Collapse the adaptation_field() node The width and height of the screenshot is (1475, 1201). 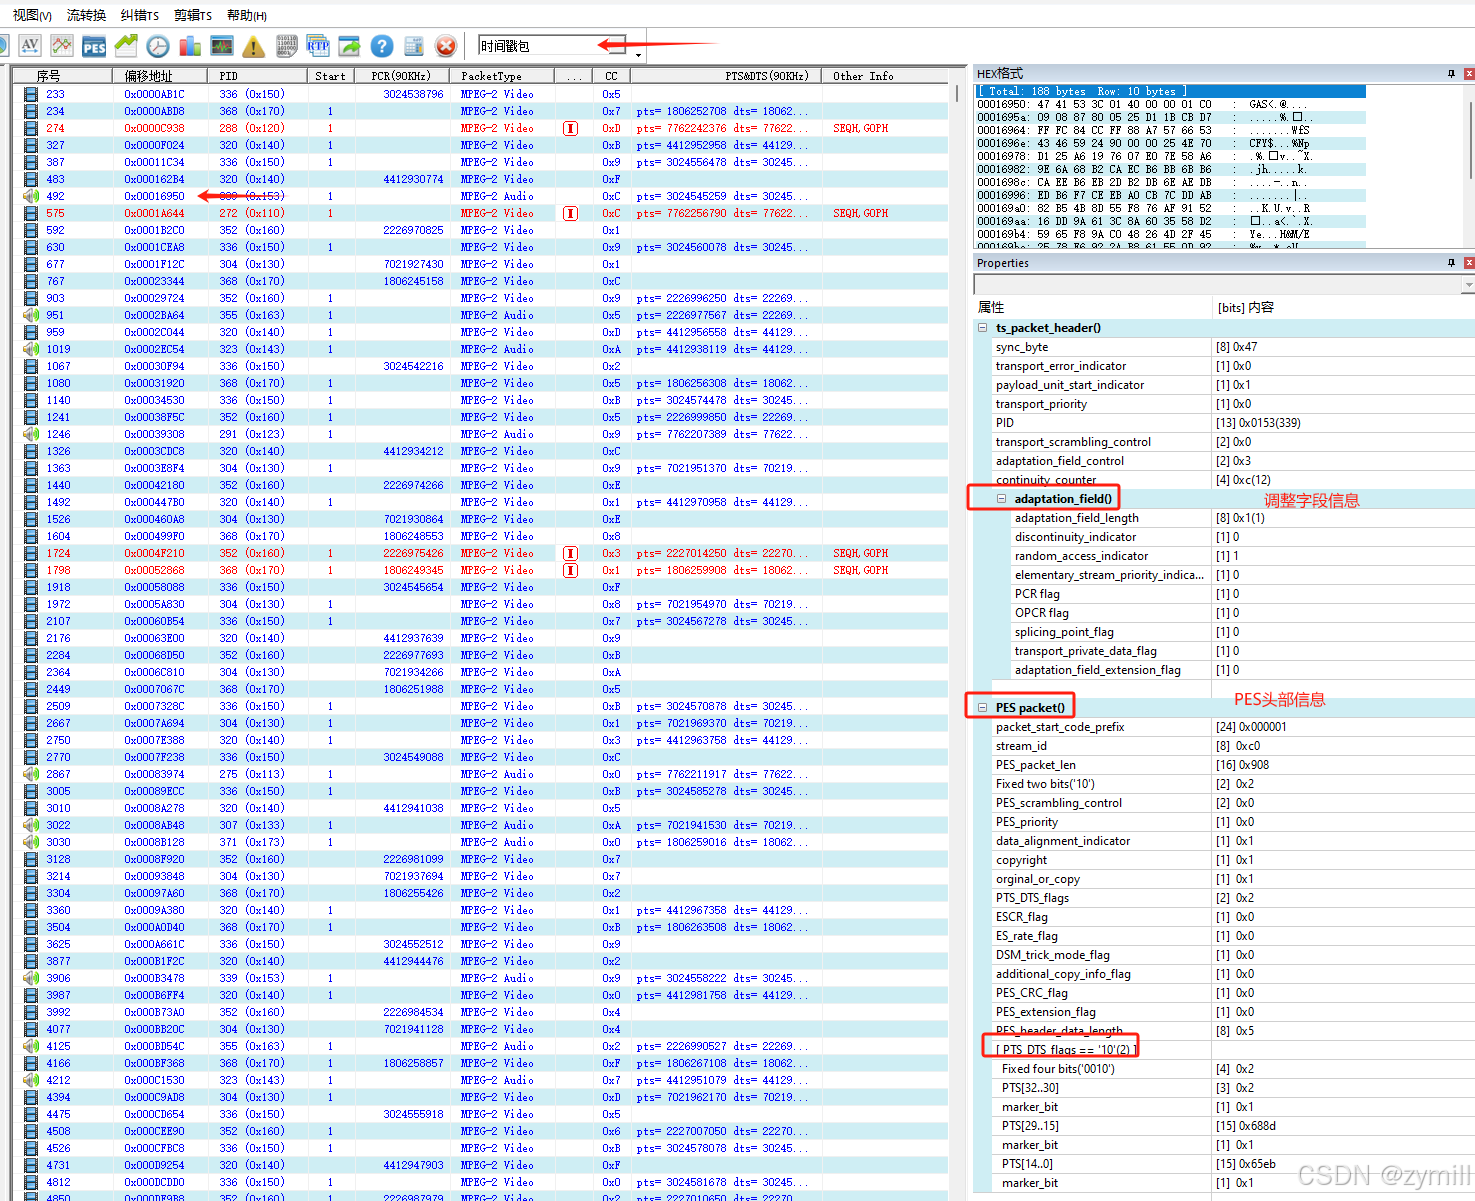tap(1001, 498)
